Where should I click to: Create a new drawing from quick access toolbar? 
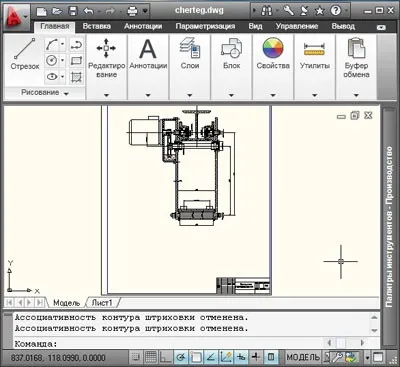coord(42,11)
